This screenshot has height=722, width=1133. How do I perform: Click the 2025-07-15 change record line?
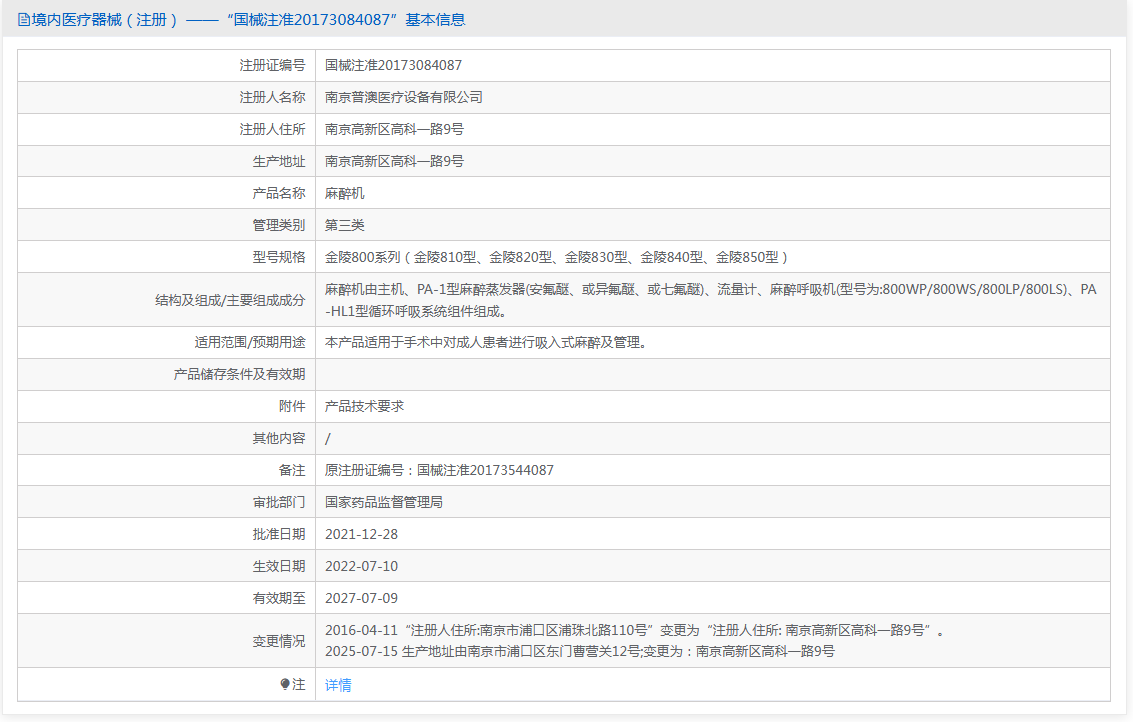580,651
